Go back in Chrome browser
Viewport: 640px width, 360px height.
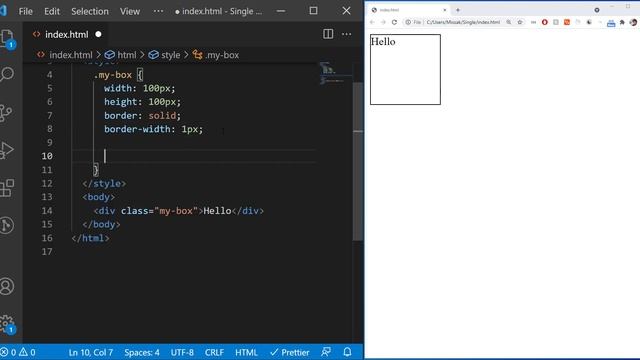[x=372, y=22]
